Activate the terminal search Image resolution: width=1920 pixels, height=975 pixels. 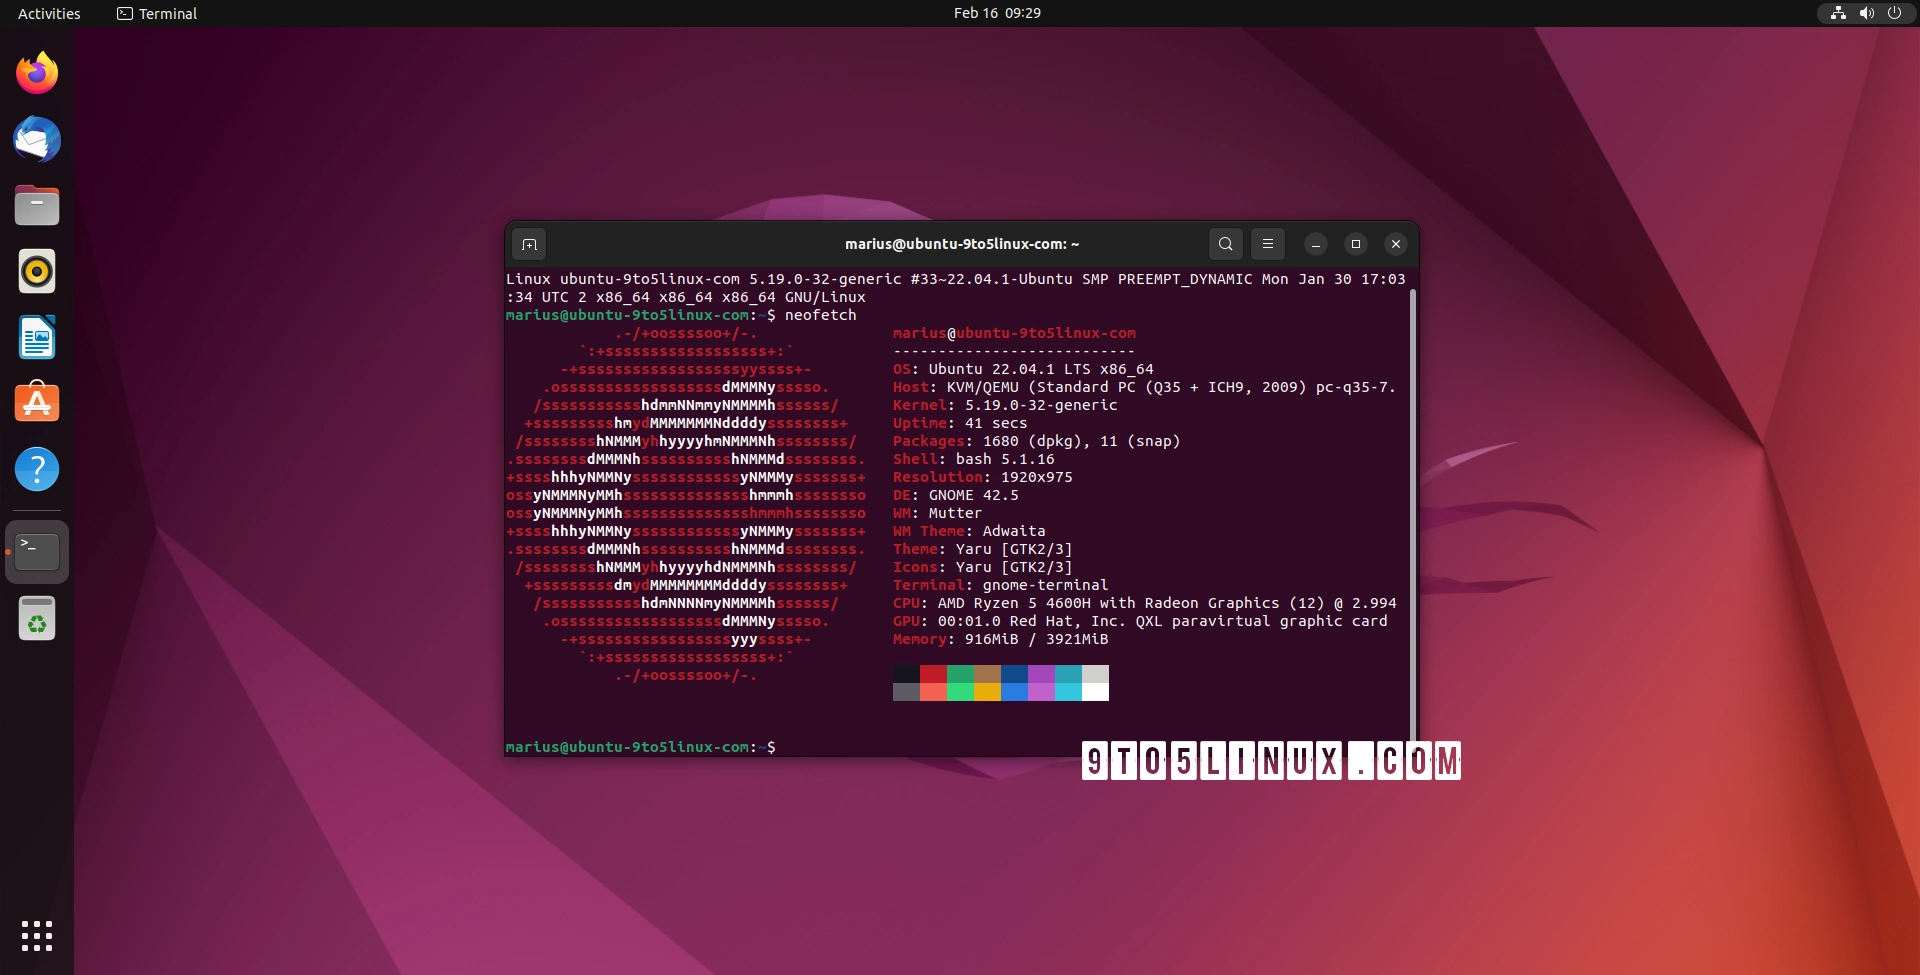[1225, 243]
